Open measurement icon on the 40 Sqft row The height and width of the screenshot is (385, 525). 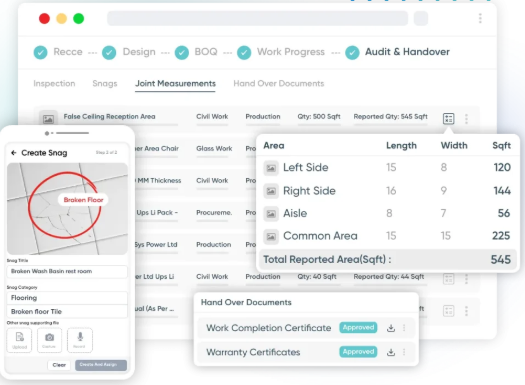click(448, 279)
